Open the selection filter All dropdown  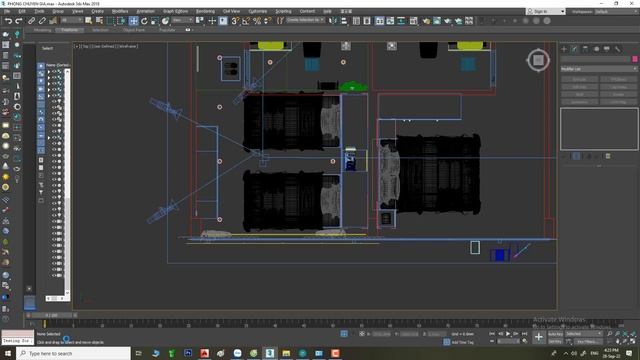point(71,20)
